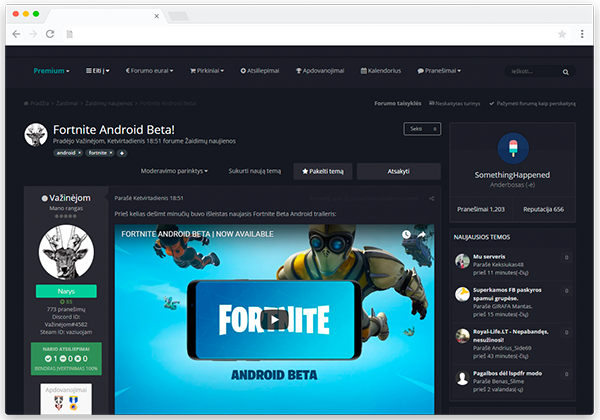Expand the Seksi follow dropdown
The height and width of the screenshot is (420, 600).
[x=422, y=129]
